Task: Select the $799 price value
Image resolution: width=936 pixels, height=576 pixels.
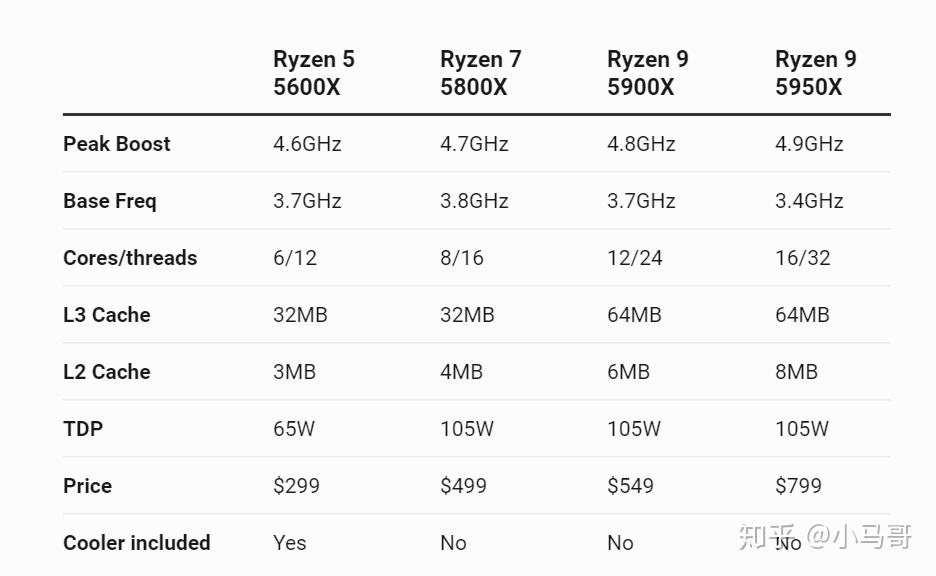Action: pyautogui.click(x=798, y=486)
